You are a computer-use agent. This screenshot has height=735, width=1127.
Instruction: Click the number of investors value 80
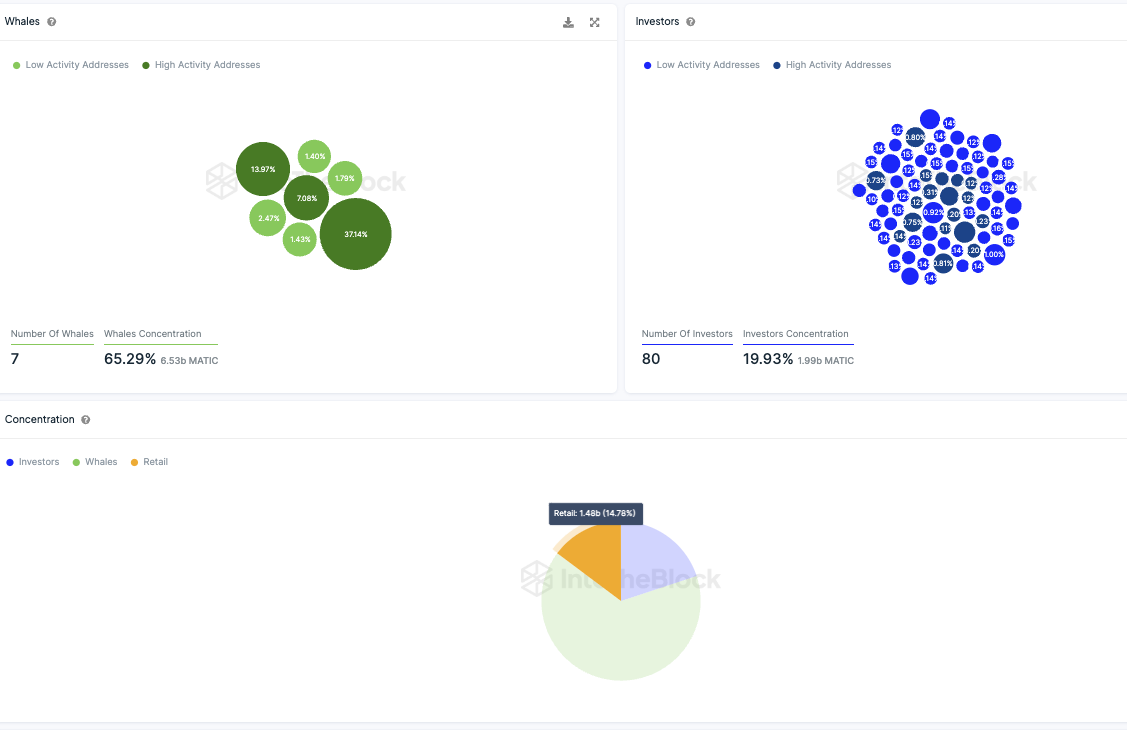(651, 359)
